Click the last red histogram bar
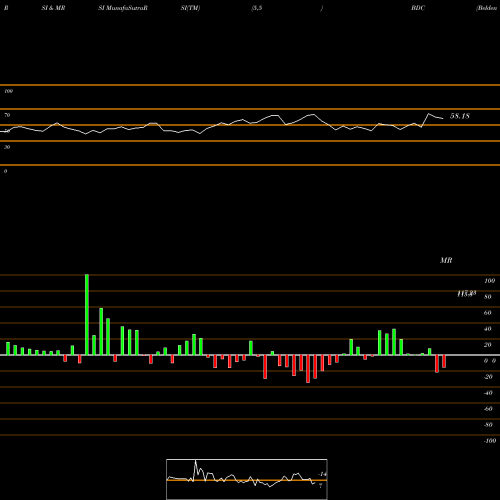 coord(444,361)
